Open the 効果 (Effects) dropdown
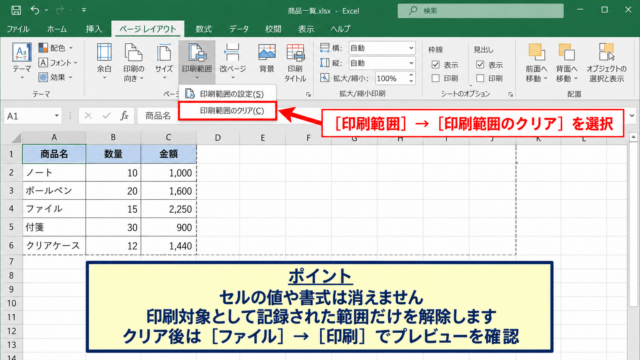The width and height of the screenshot is (640, 360). [56, 77]
